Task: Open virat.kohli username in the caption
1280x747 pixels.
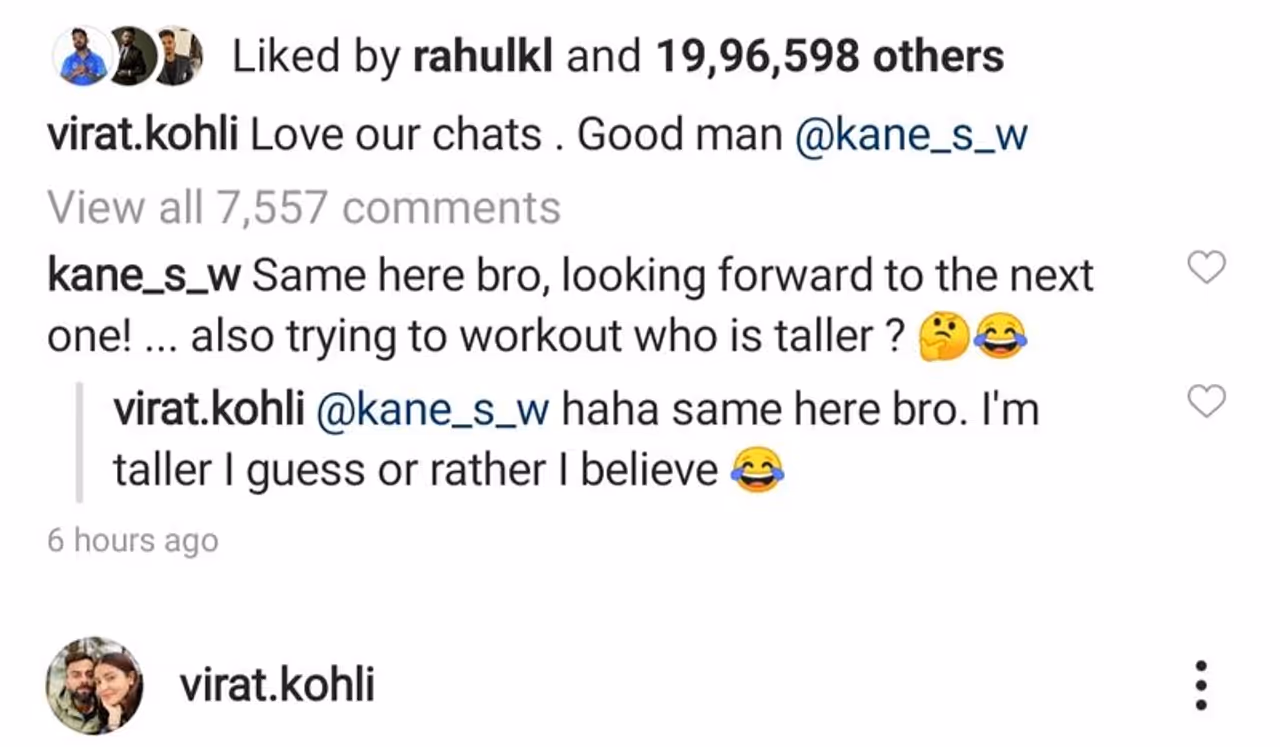Action: tap(142, 135)
